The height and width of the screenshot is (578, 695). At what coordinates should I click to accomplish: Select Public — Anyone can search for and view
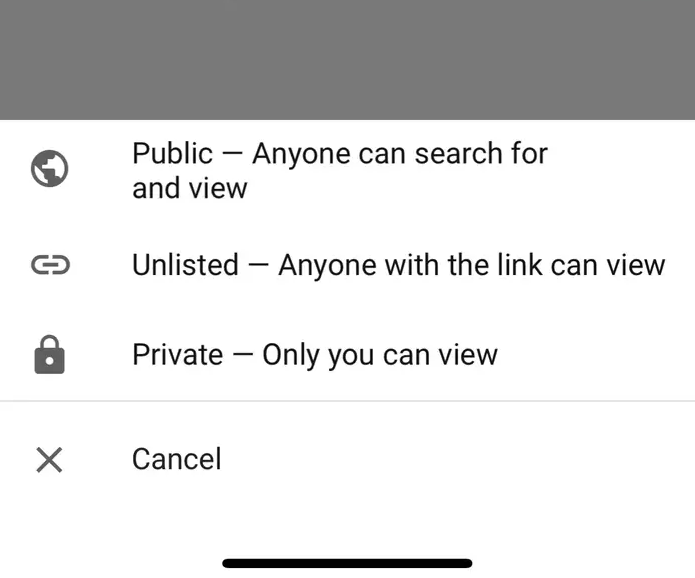(x=348, y=170)
